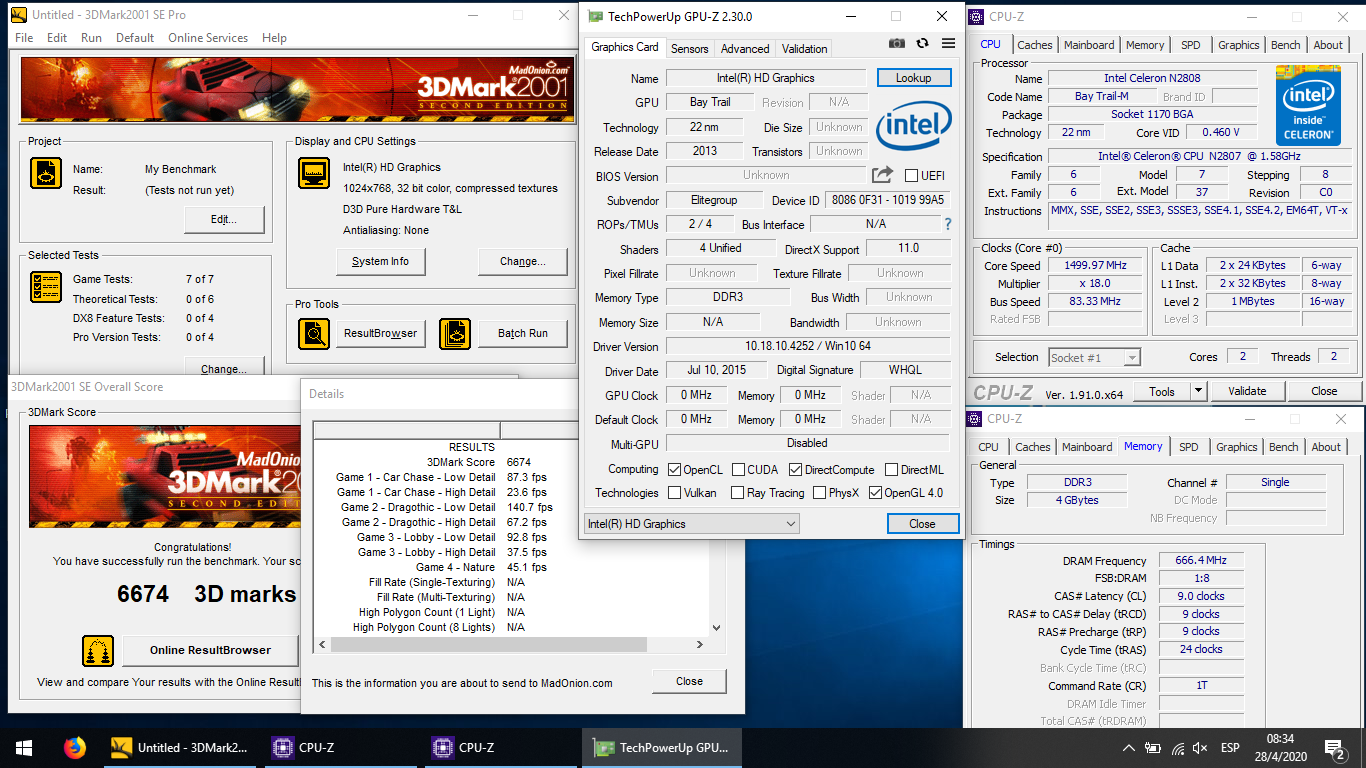Open Socket #1 selection dropdown in CPU-Z
This screenshot has width=1366, height=768.
click(1094, 357)
